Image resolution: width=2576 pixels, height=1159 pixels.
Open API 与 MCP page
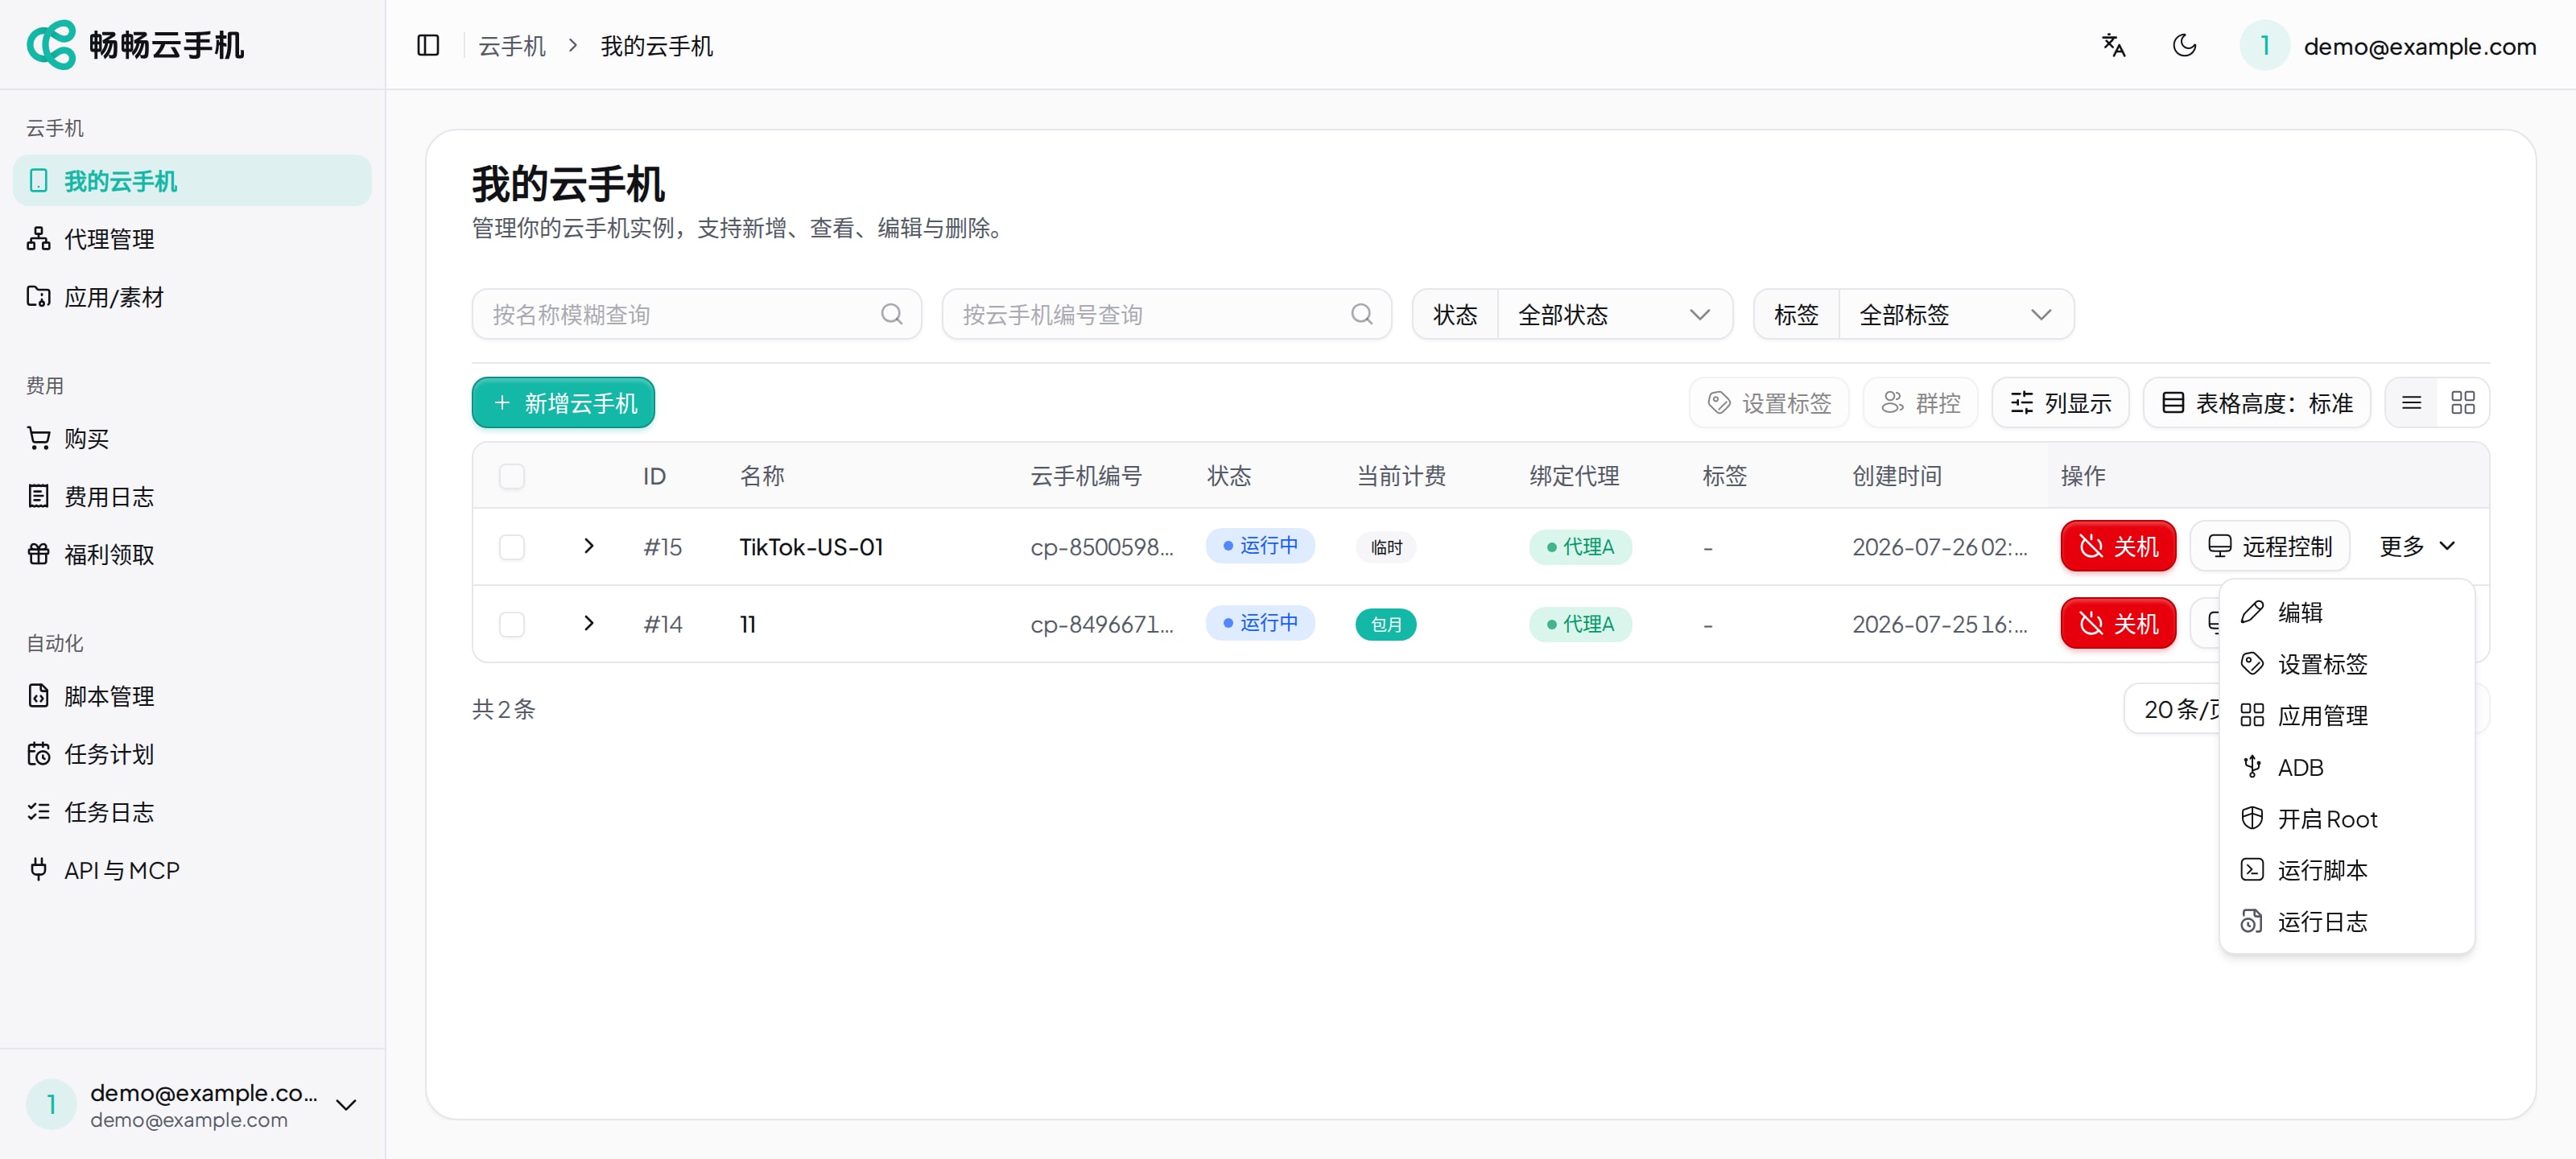pos(192,870)
